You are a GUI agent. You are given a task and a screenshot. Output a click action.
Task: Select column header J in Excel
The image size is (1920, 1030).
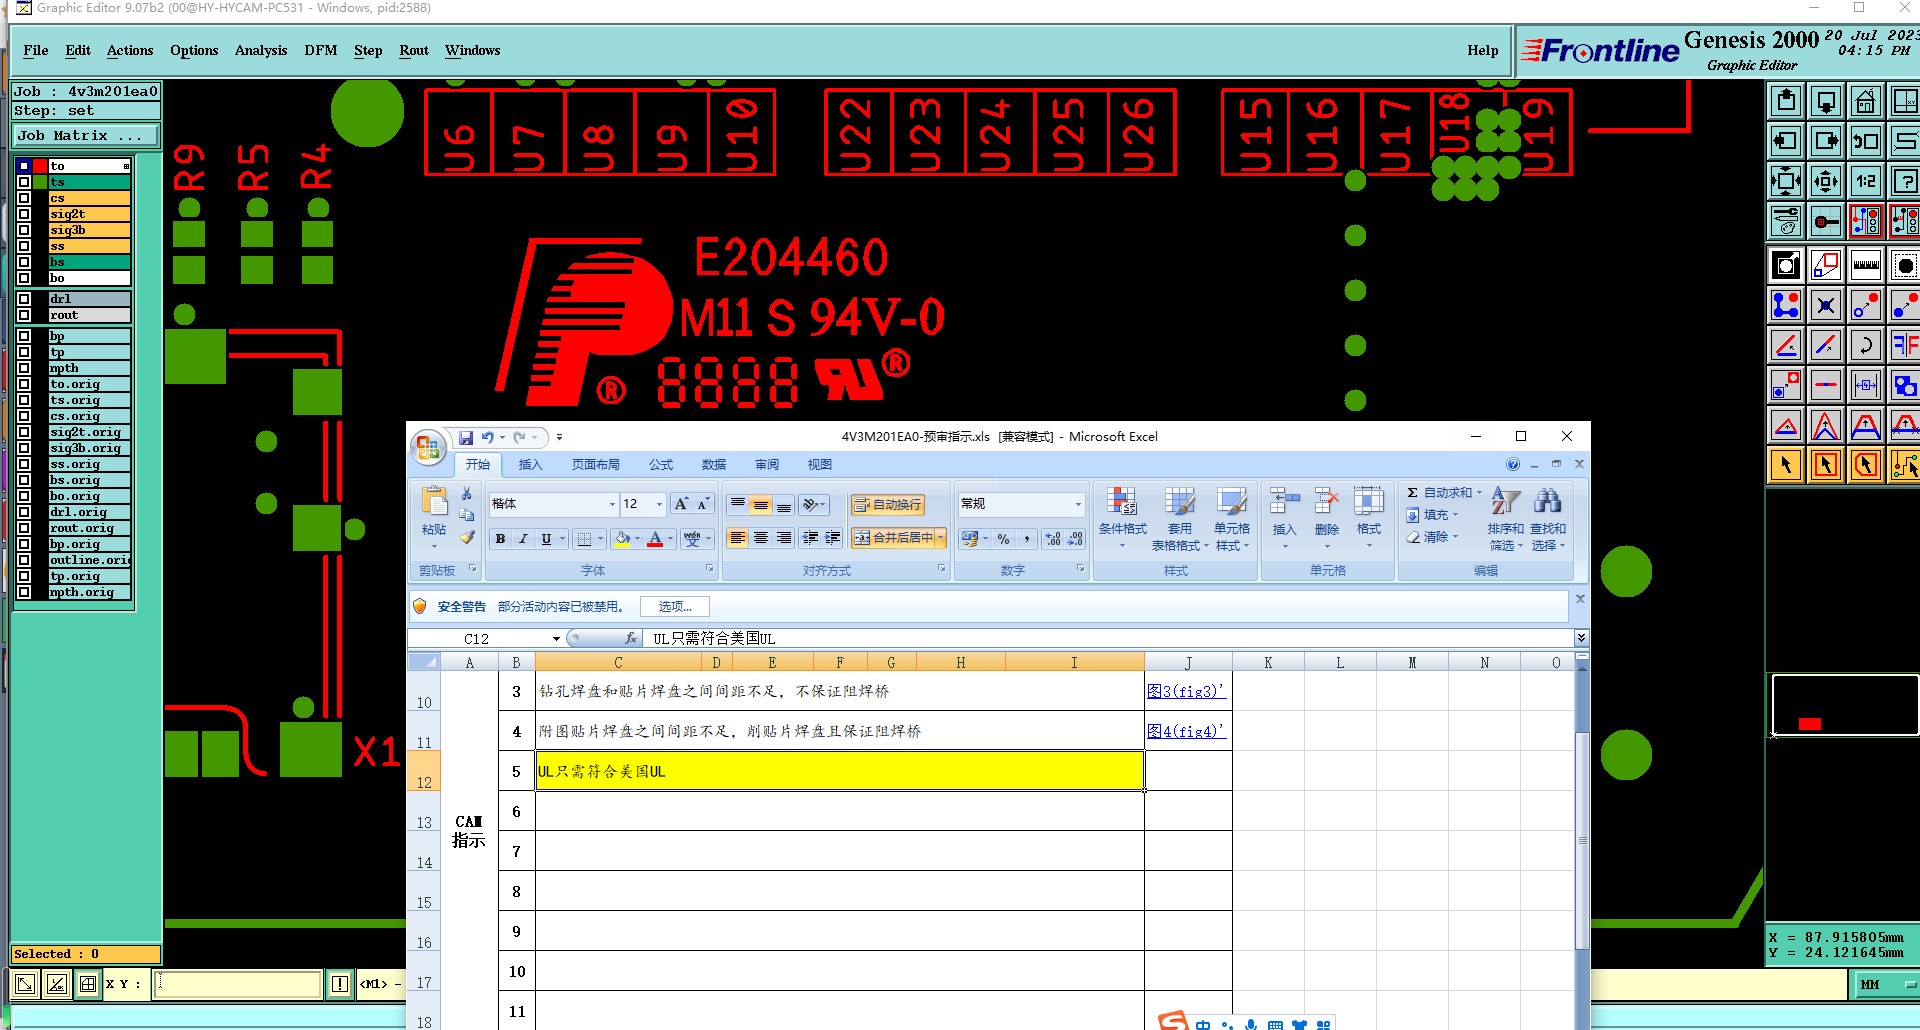(1188, 662)
